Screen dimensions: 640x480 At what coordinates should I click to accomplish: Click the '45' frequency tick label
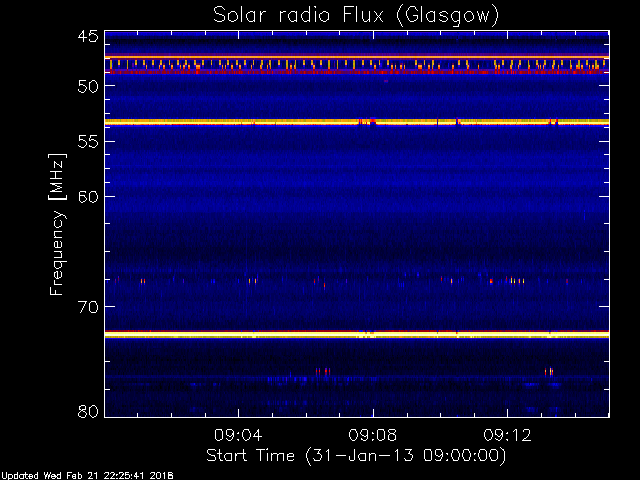pos(88,37)
